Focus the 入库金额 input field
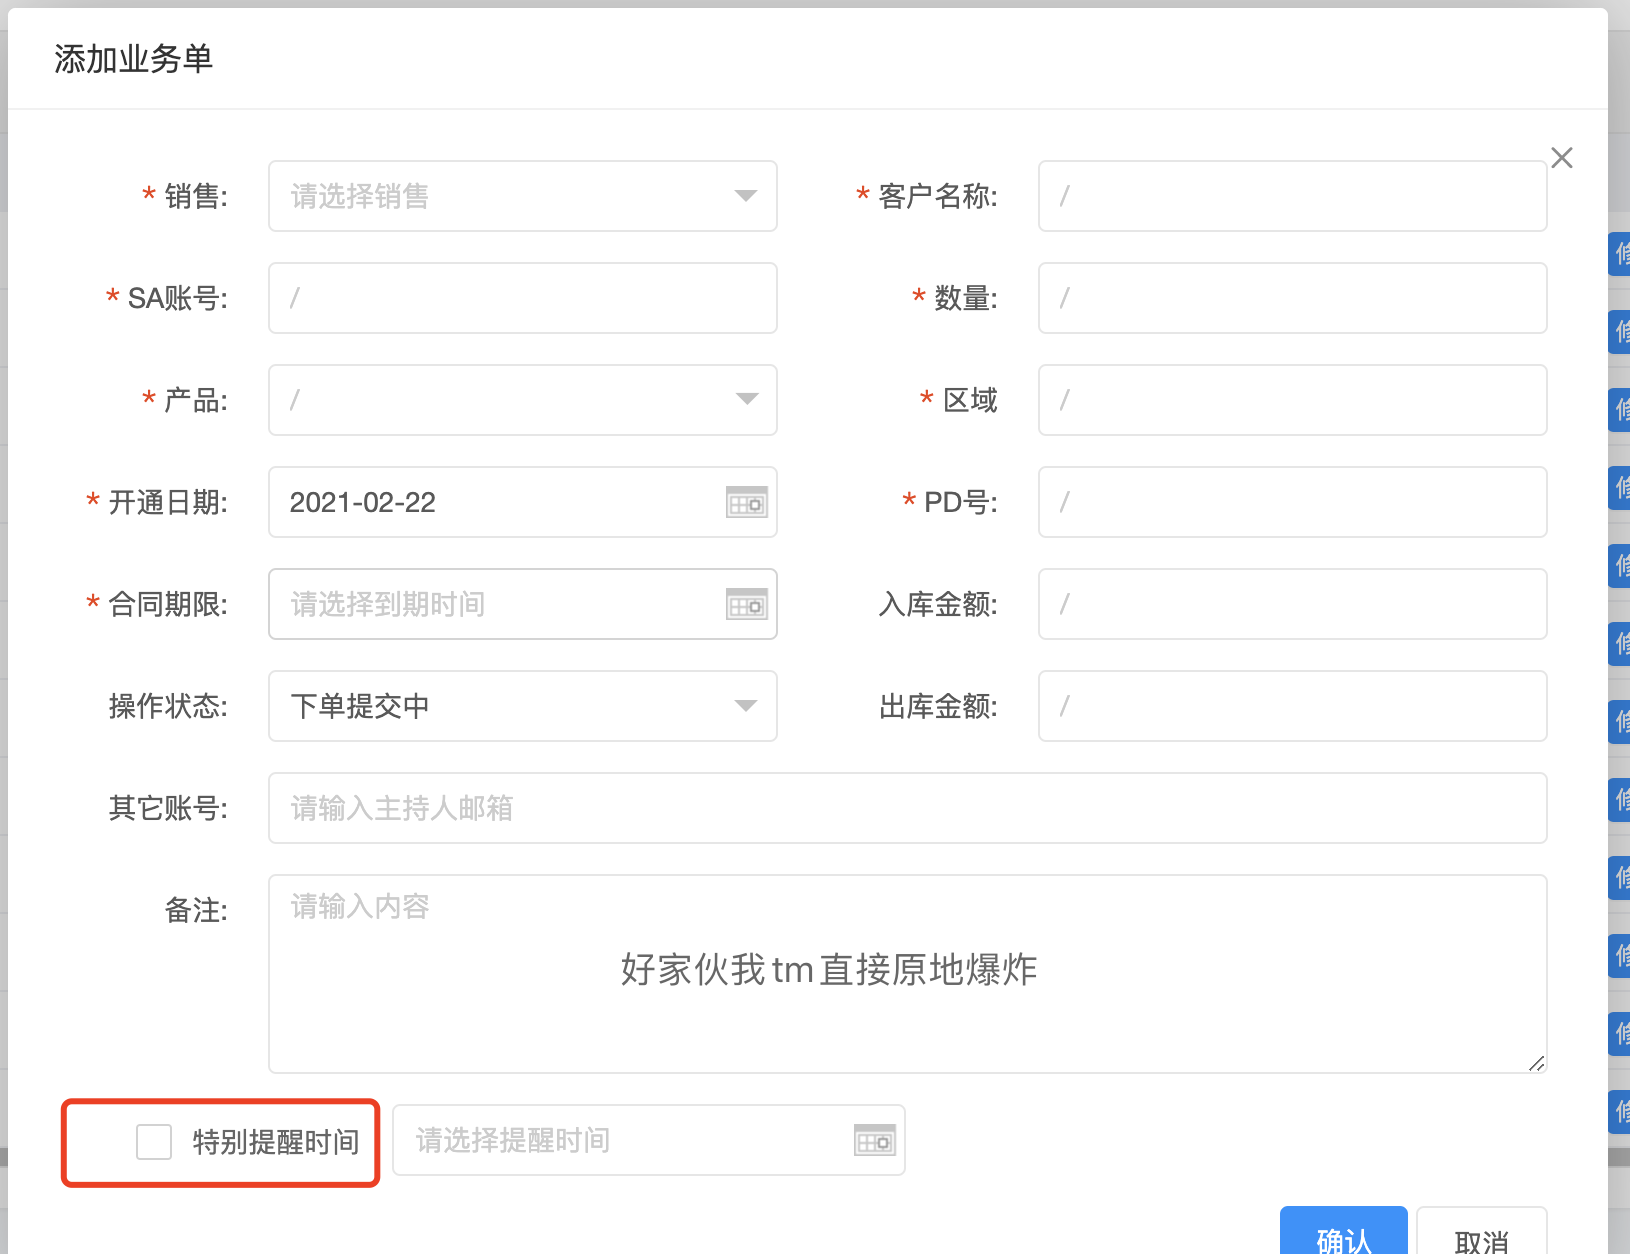Screen dimensions: 1630x1254 1293,604
